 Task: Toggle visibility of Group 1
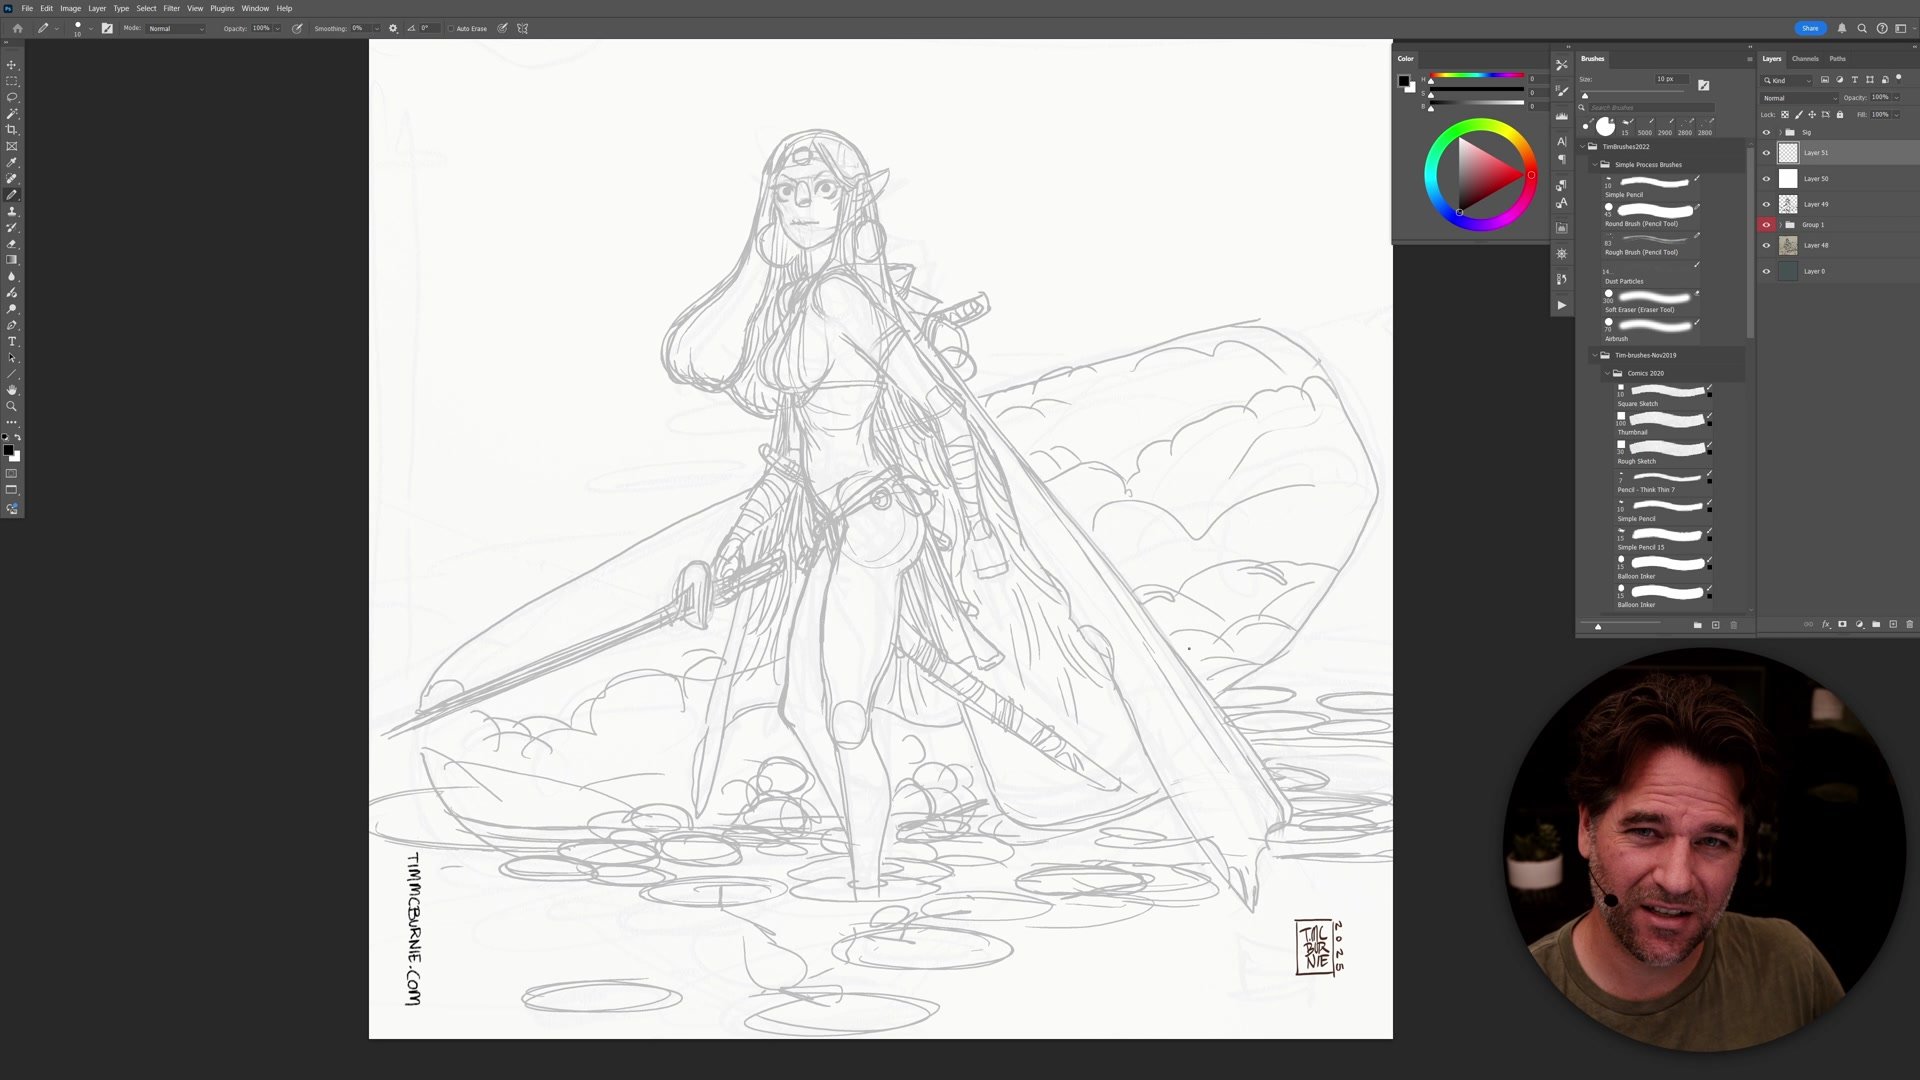tap(1766, 225)
